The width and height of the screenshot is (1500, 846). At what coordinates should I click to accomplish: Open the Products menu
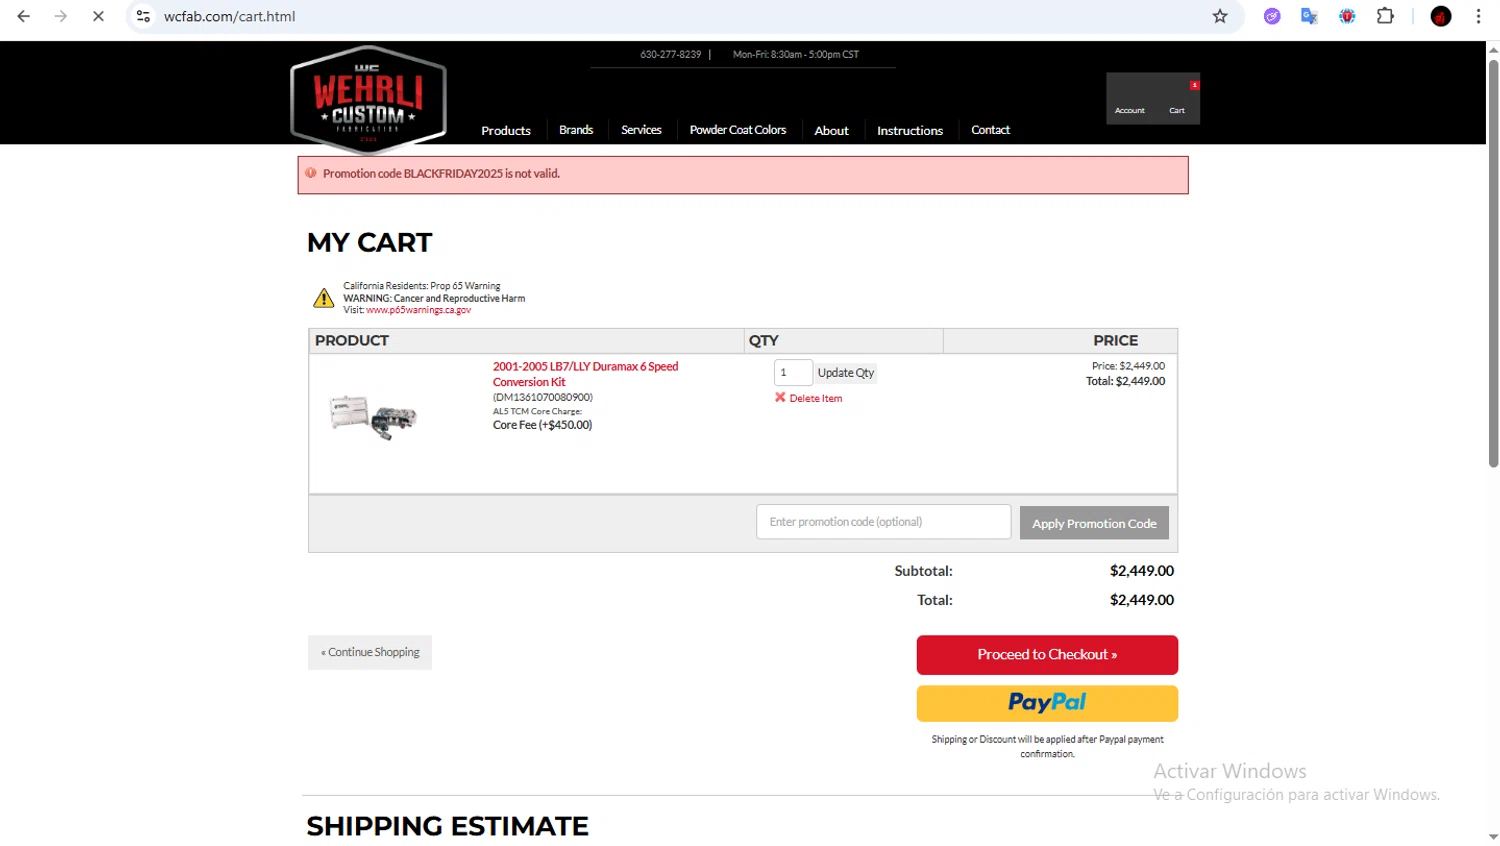[x=506, y=131]
